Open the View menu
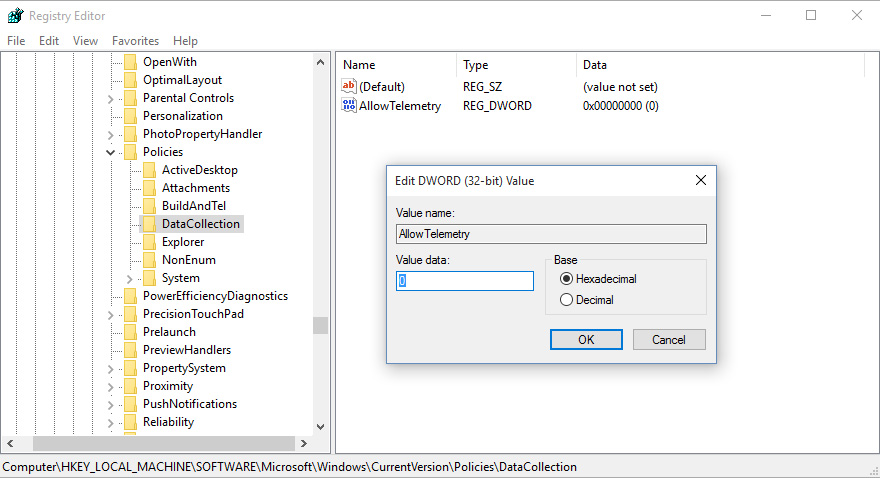880x478 pixels. [85, 41]
